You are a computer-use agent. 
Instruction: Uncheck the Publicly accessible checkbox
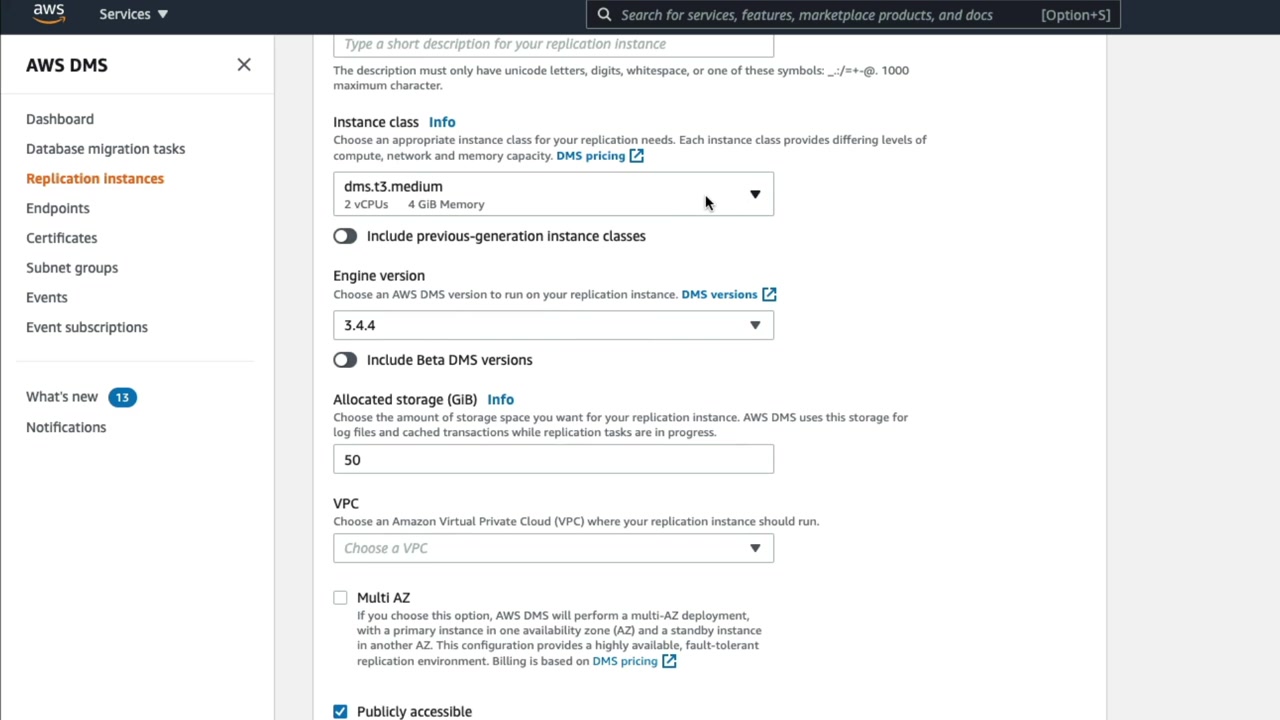point(341,711)
